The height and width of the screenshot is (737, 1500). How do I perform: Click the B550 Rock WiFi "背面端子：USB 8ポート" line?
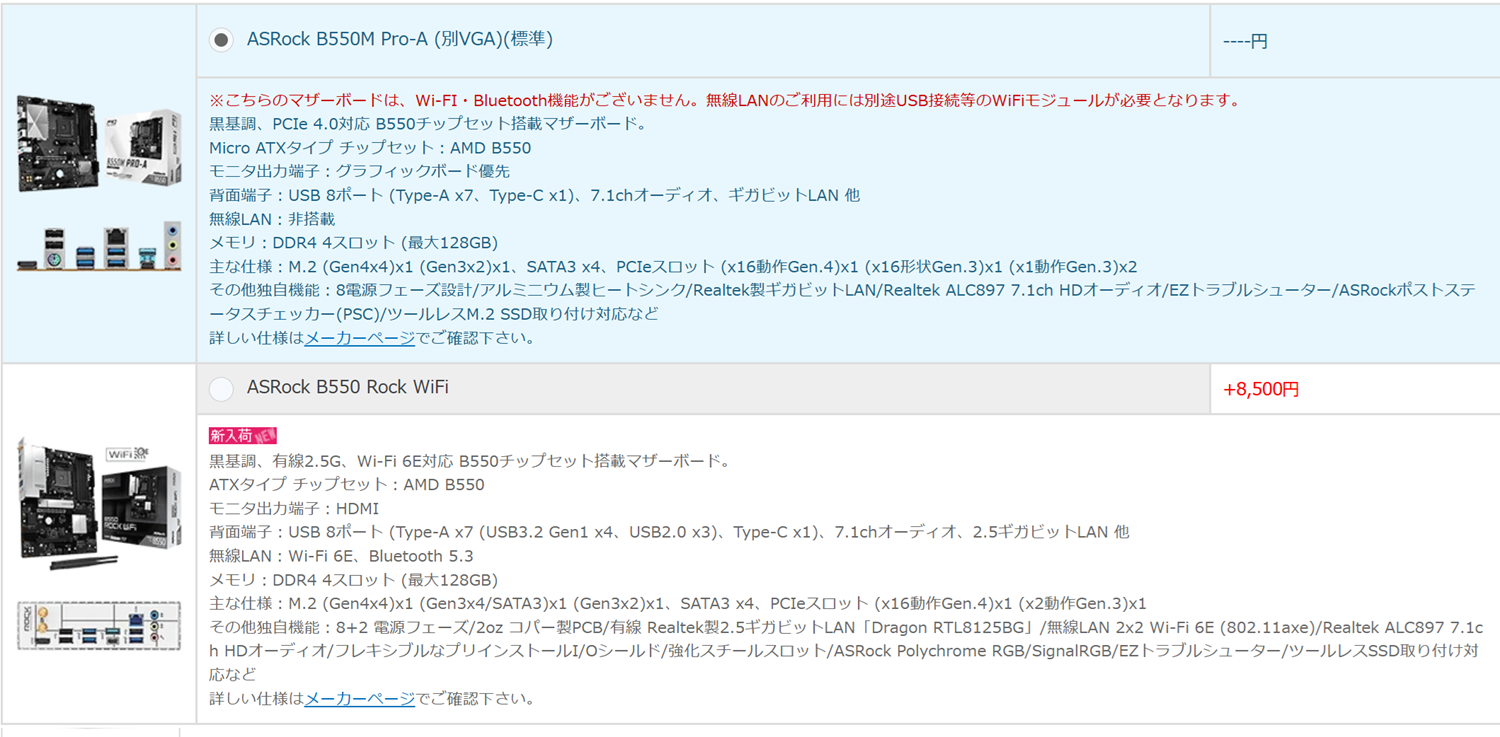point(669,532)
